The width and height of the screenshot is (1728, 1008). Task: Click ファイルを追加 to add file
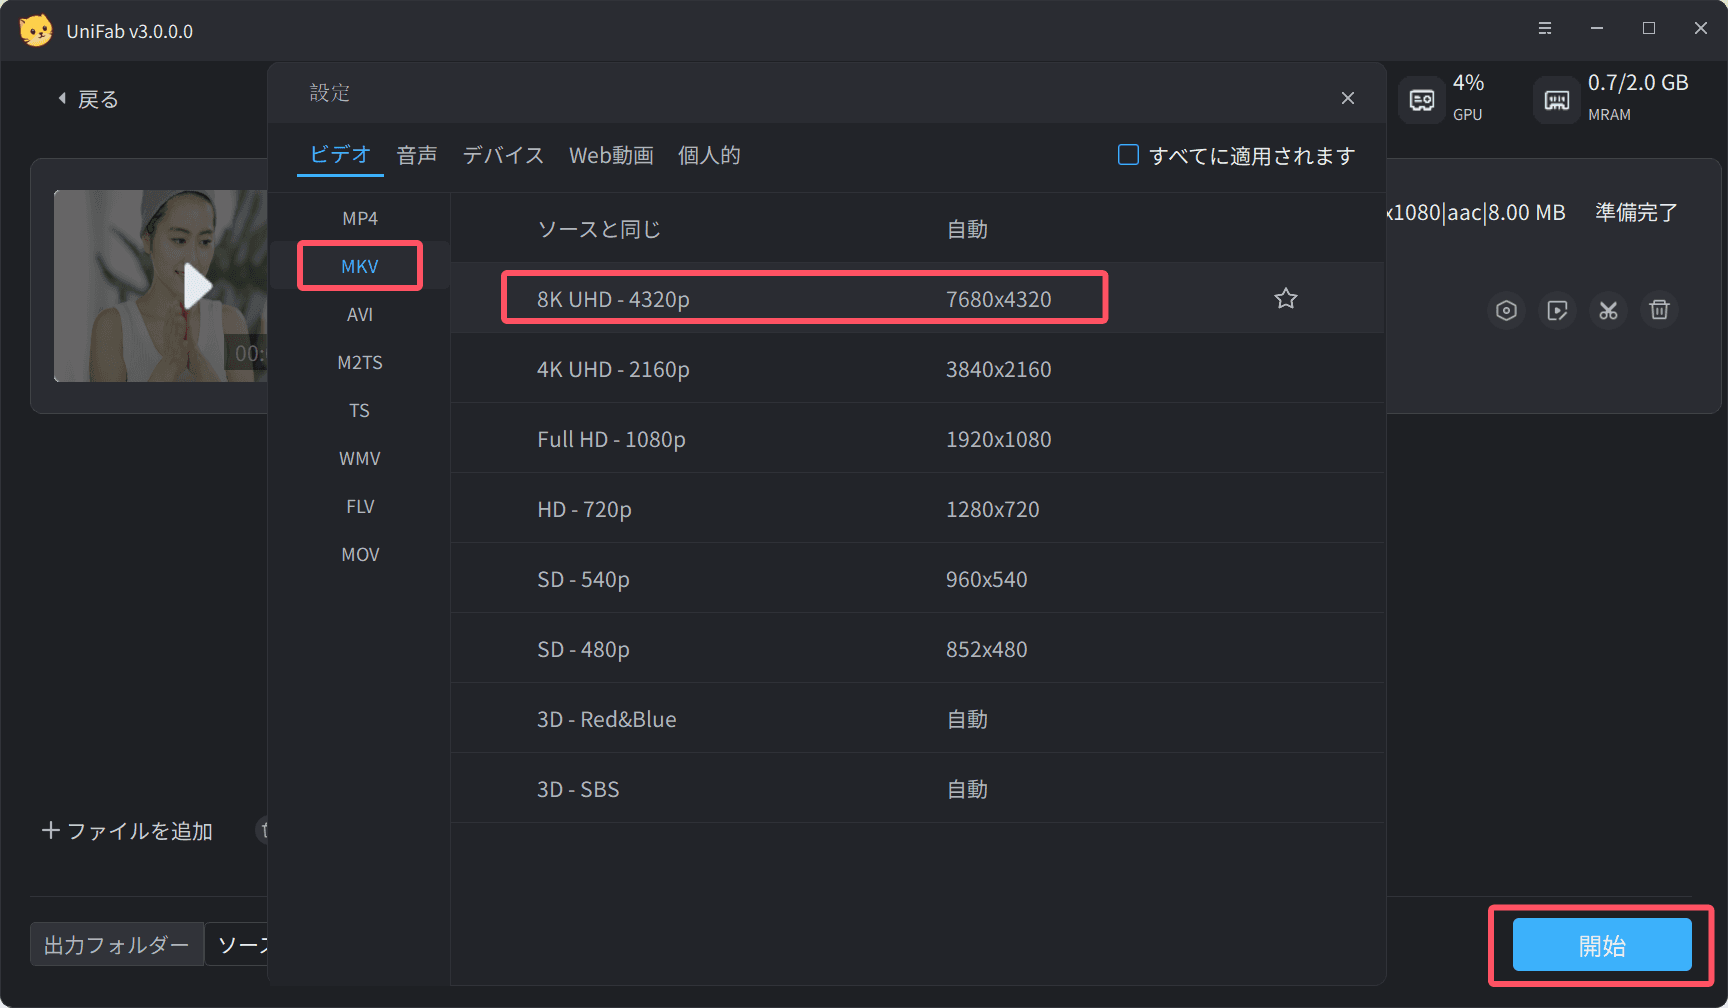point(127,831)
